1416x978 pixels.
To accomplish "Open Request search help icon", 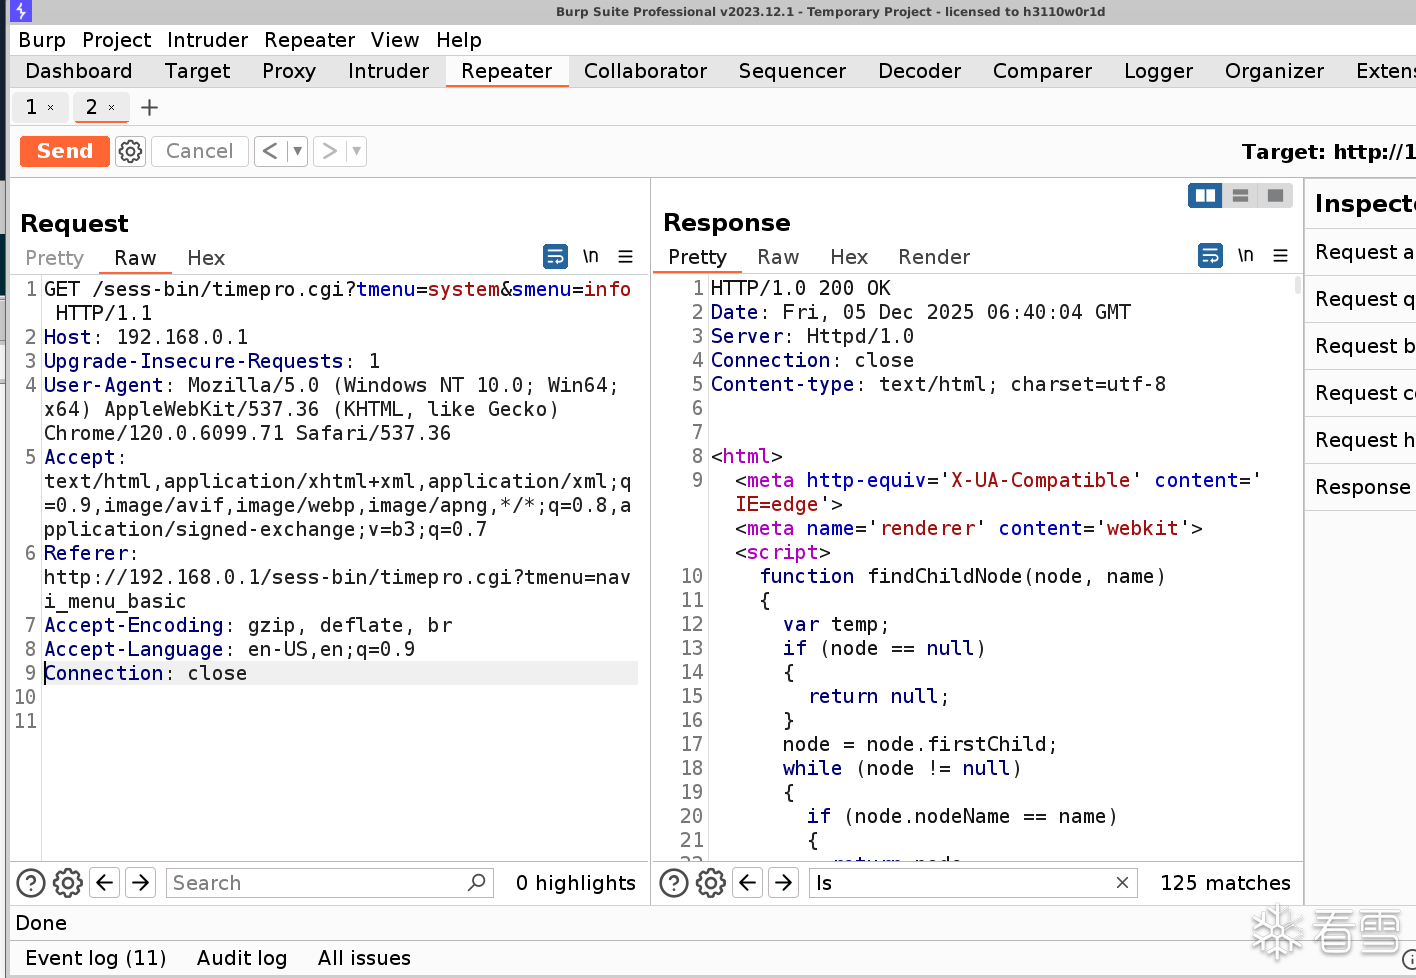I will tap(32, 883).
